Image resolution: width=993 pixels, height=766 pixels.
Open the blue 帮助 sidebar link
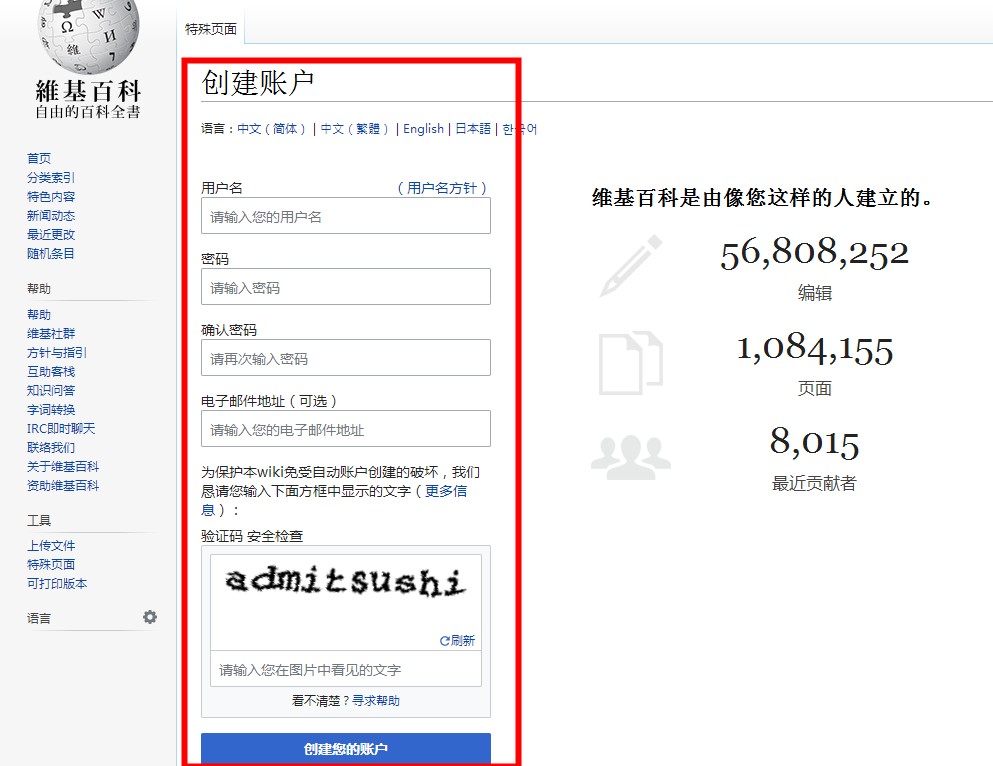39,315
